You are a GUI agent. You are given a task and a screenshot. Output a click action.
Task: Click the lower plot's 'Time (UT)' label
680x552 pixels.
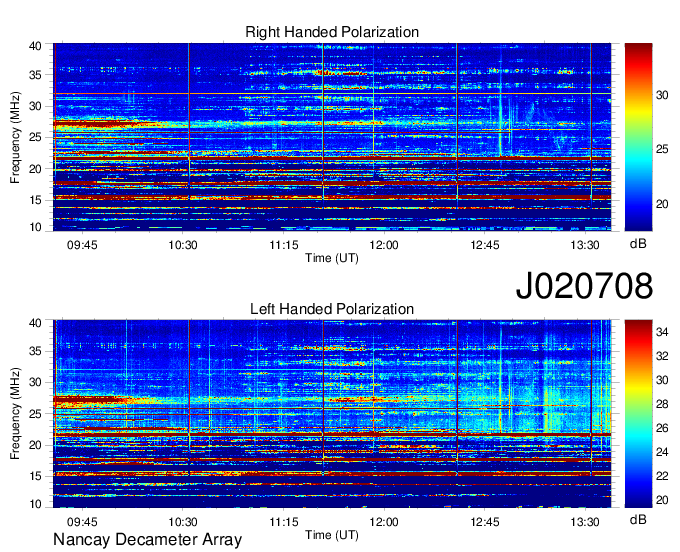[332, 535]
